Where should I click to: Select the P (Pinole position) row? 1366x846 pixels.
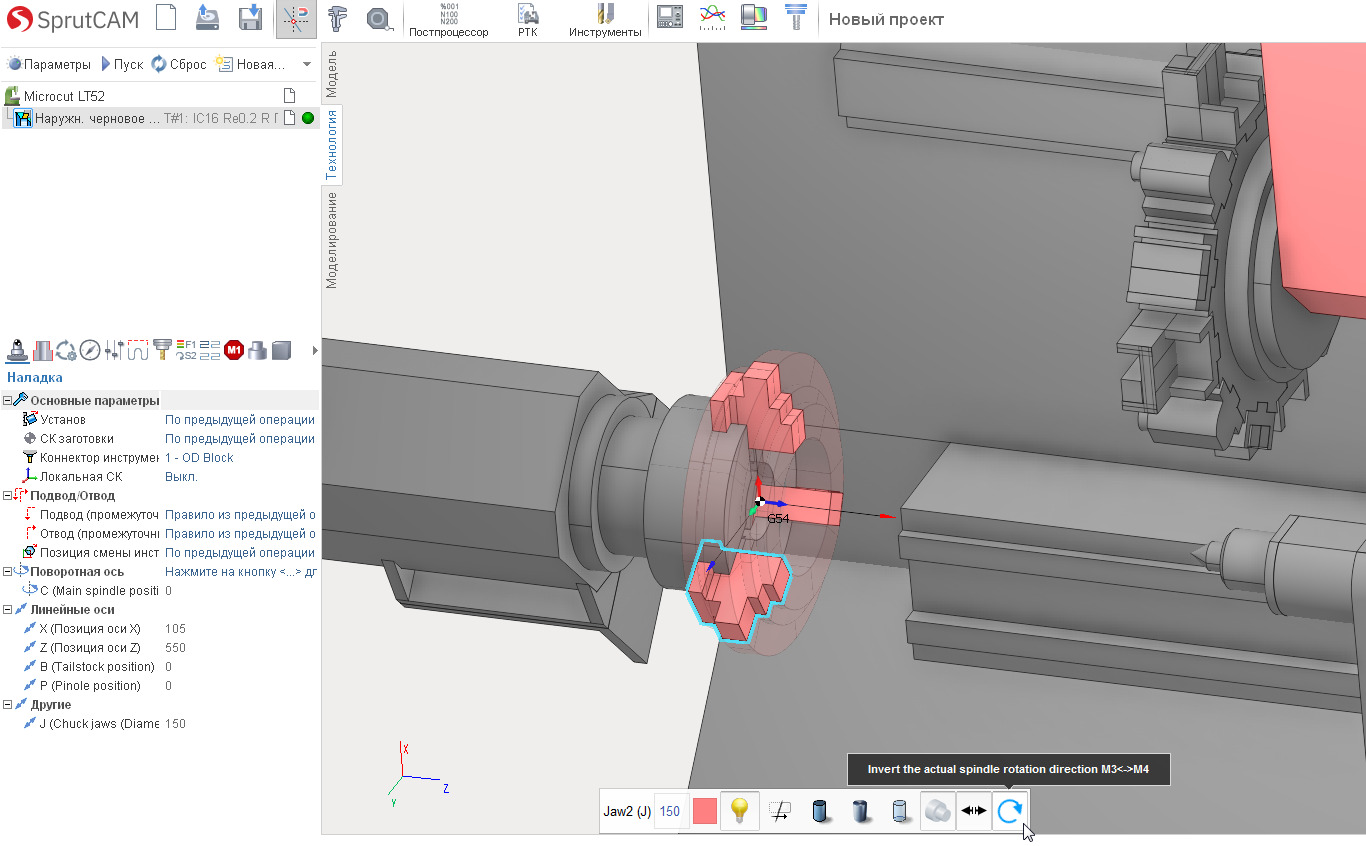(160, 685)
